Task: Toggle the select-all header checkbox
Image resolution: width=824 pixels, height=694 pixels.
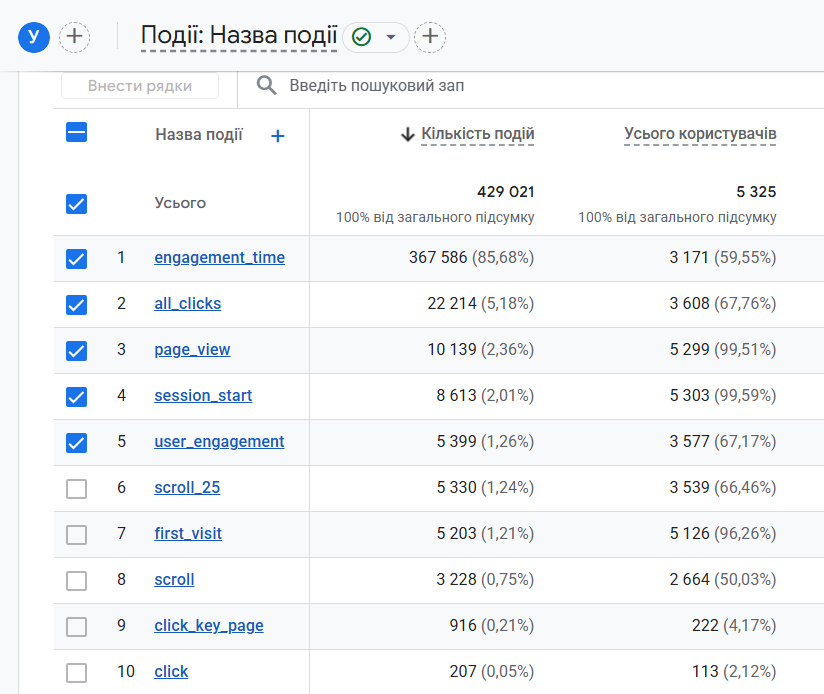Action: pyautogui.click(x=77, y=132)
